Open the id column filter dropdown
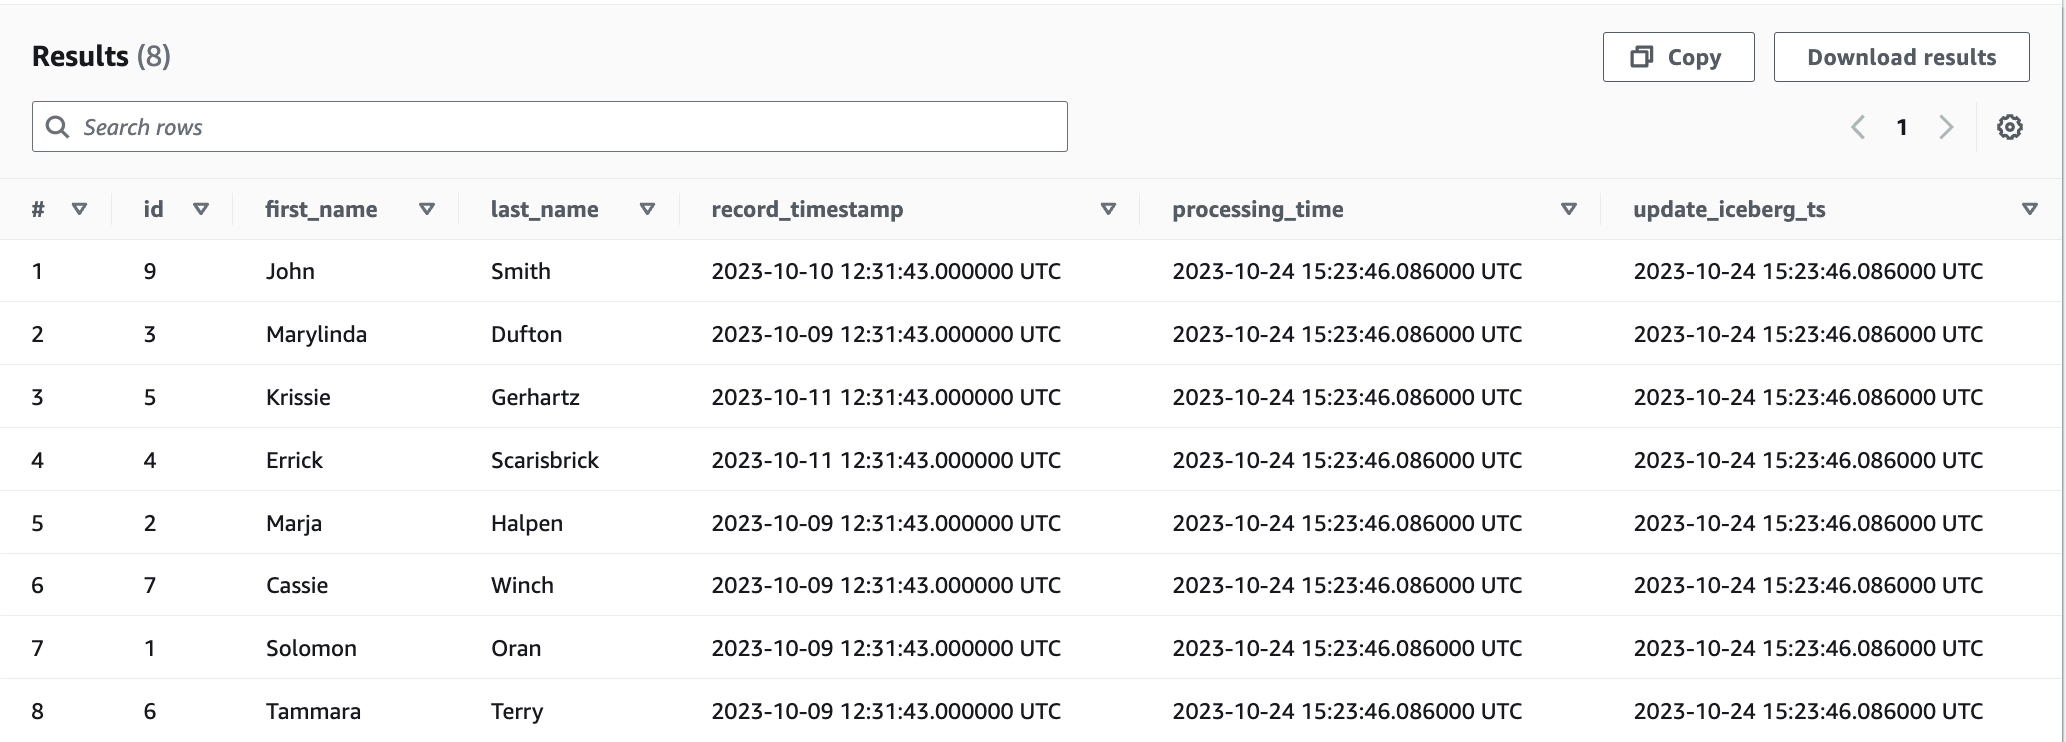Screen dimensions: 2066x742 tap(200, 209)
